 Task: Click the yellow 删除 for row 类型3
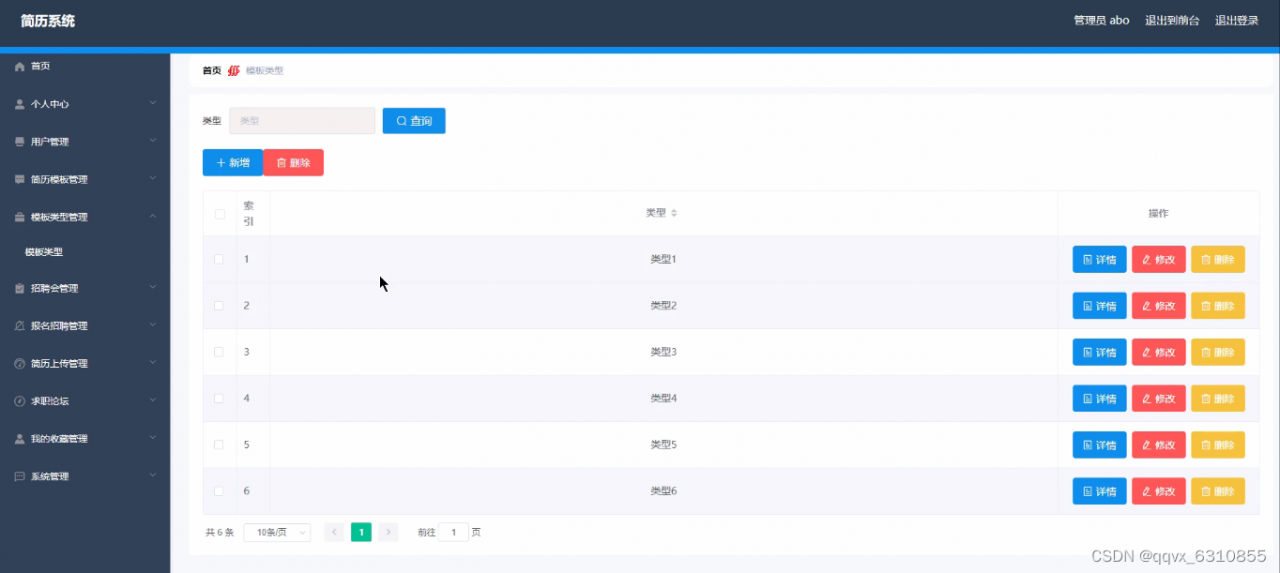pos(1218,352)
